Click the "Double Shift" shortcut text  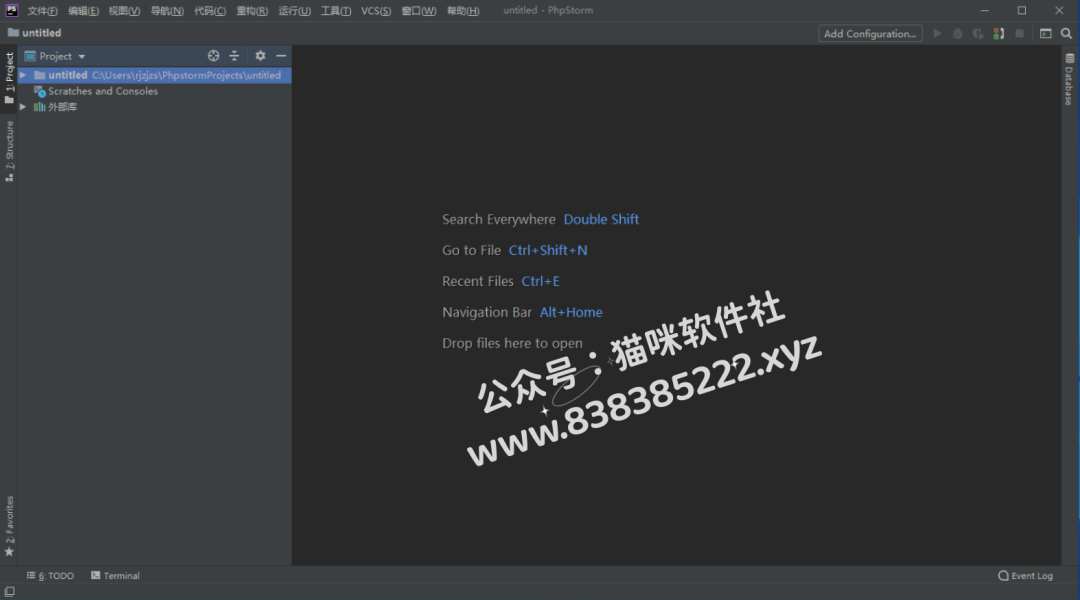coord(601,219)
